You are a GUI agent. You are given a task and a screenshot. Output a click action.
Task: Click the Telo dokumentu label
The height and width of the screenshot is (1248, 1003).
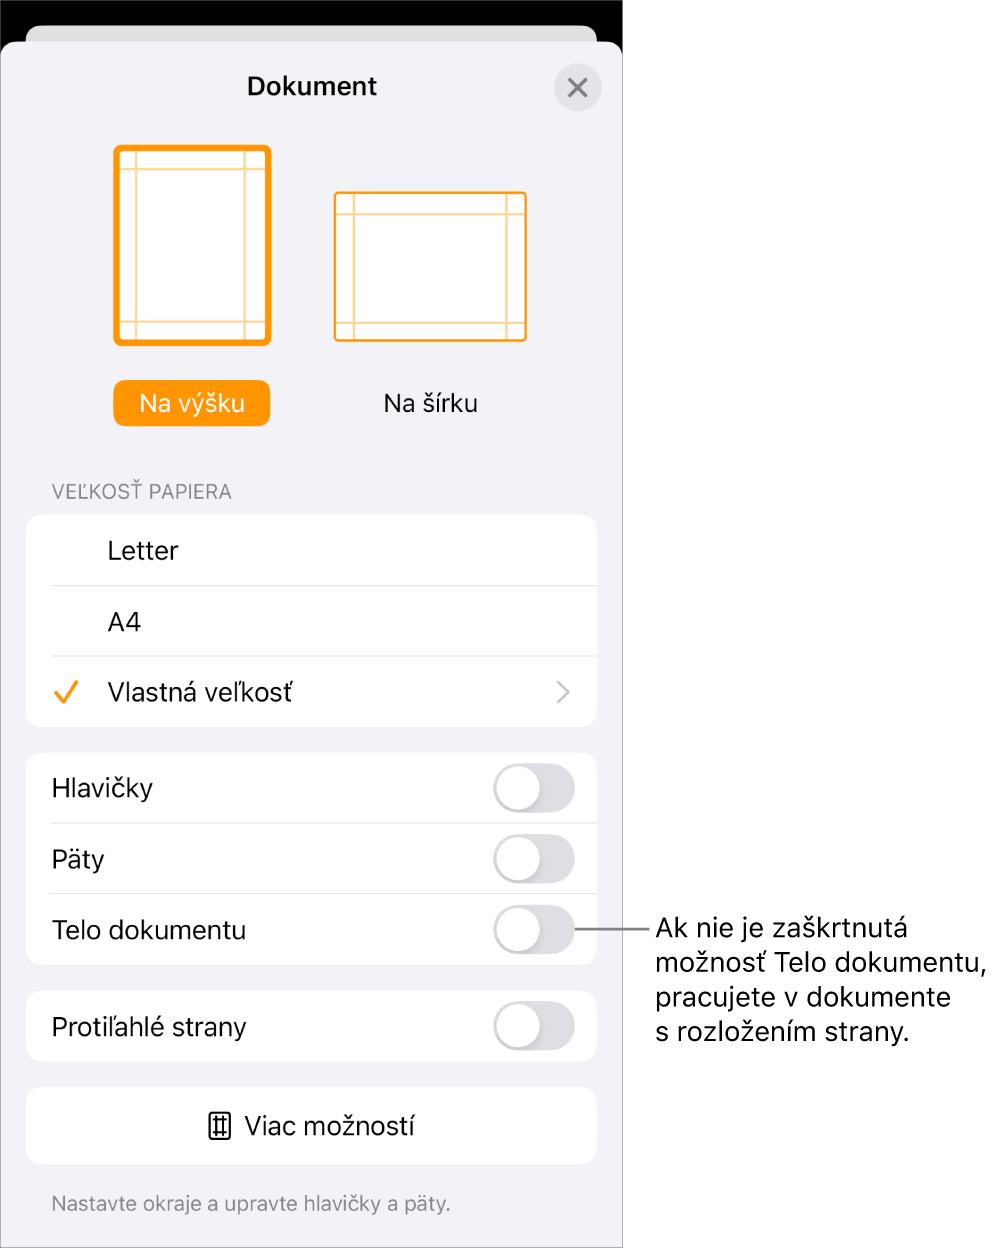pyautogui.click(x=149, y=930)
